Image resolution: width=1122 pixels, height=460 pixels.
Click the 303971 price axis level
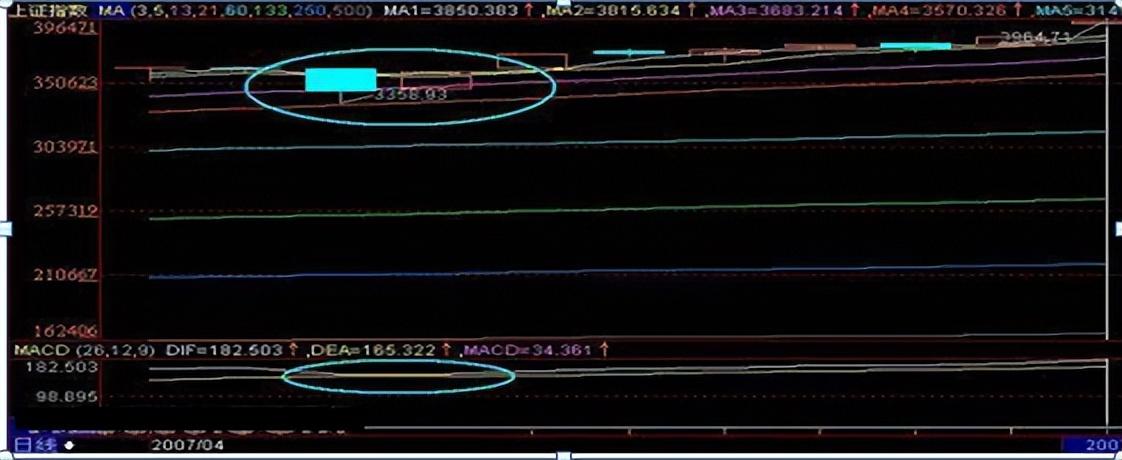[64, 147]
